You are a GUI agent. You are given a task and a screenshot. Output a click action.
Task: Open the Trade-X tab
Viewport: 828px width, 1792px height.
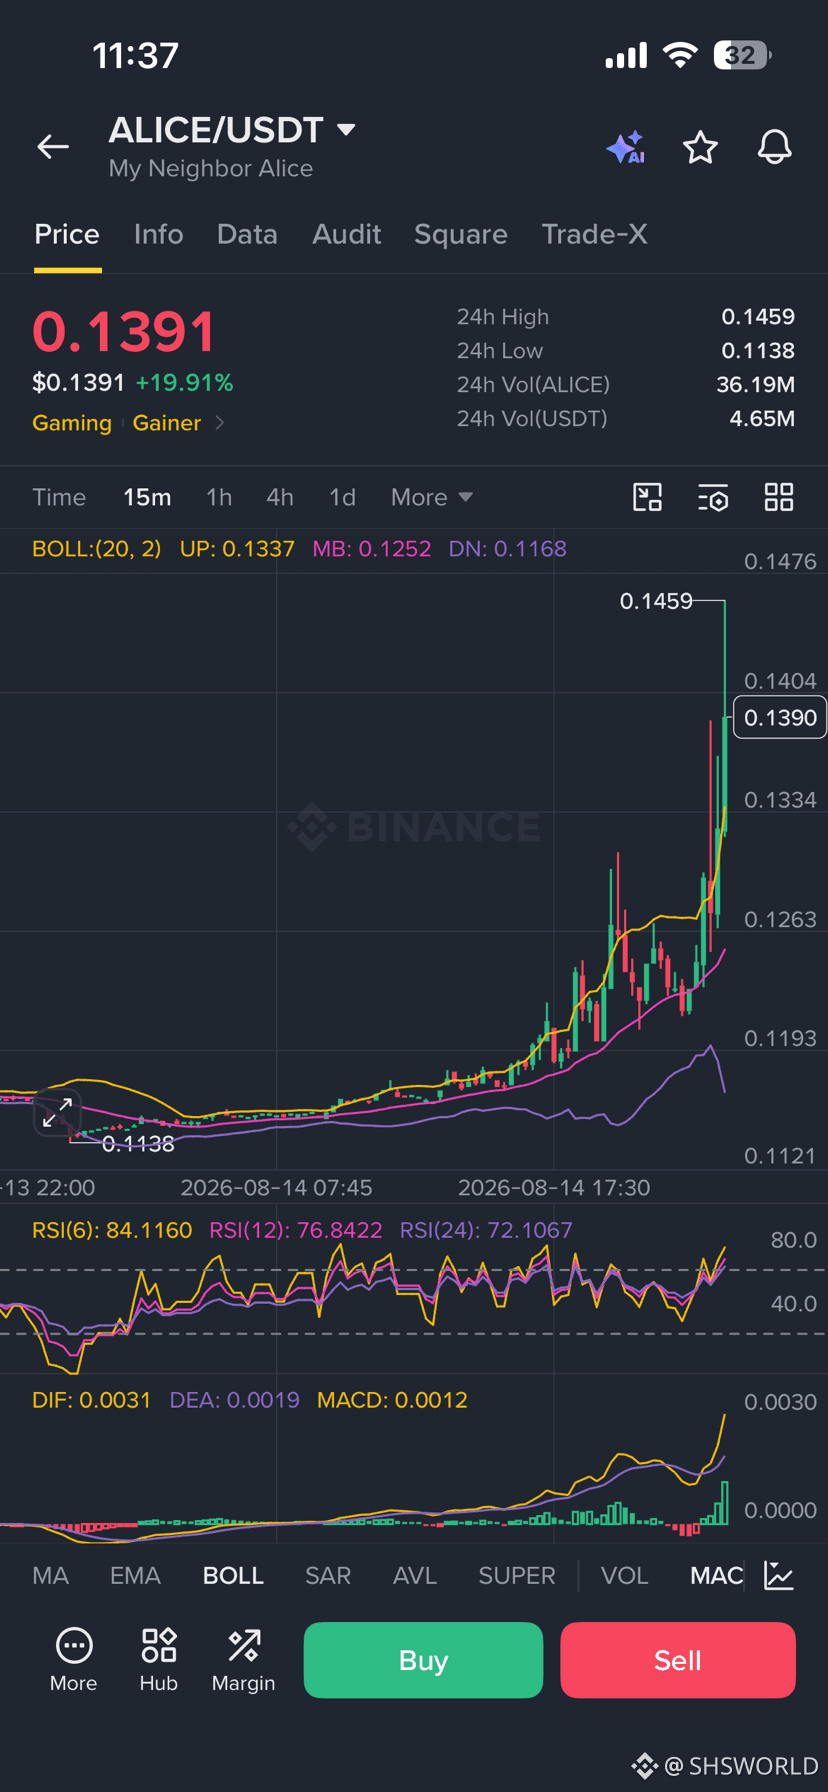click(594, 234)
